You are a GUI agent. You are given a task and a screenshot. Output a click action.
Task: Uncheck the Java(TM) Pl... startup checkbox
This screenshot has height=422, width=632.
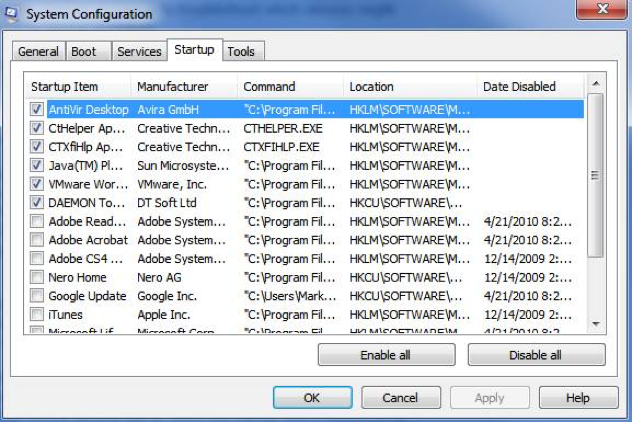tap(37, 165)
